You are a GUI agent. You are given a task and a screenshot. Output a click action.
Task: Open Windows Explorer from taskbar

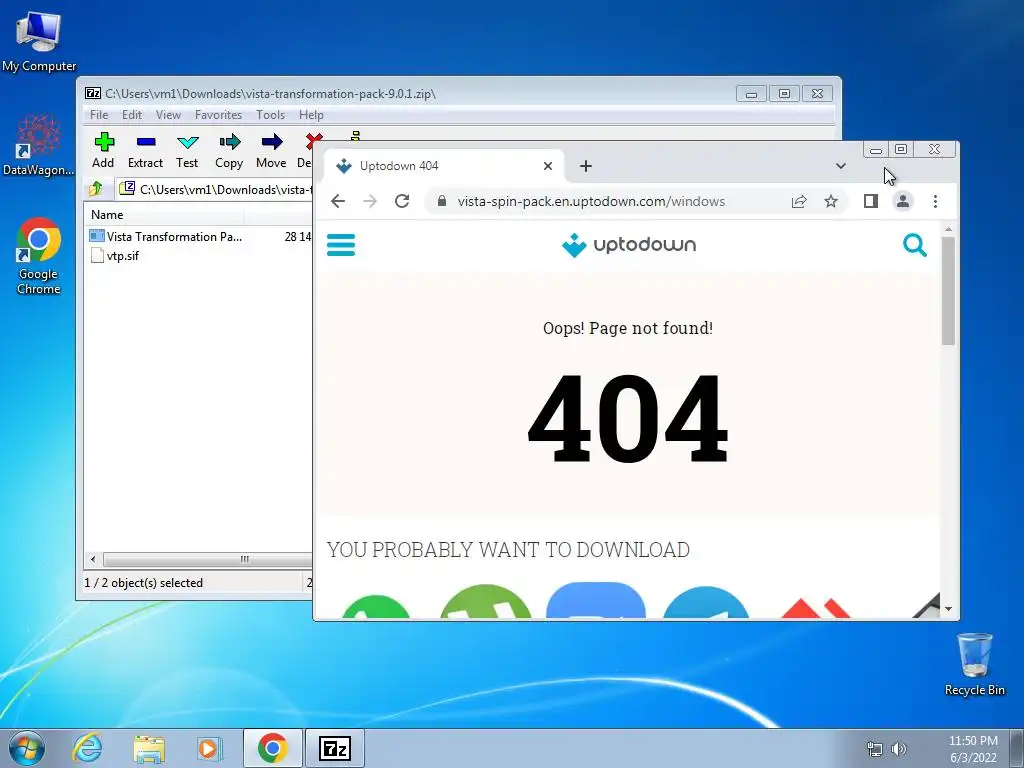coord(149,748)
